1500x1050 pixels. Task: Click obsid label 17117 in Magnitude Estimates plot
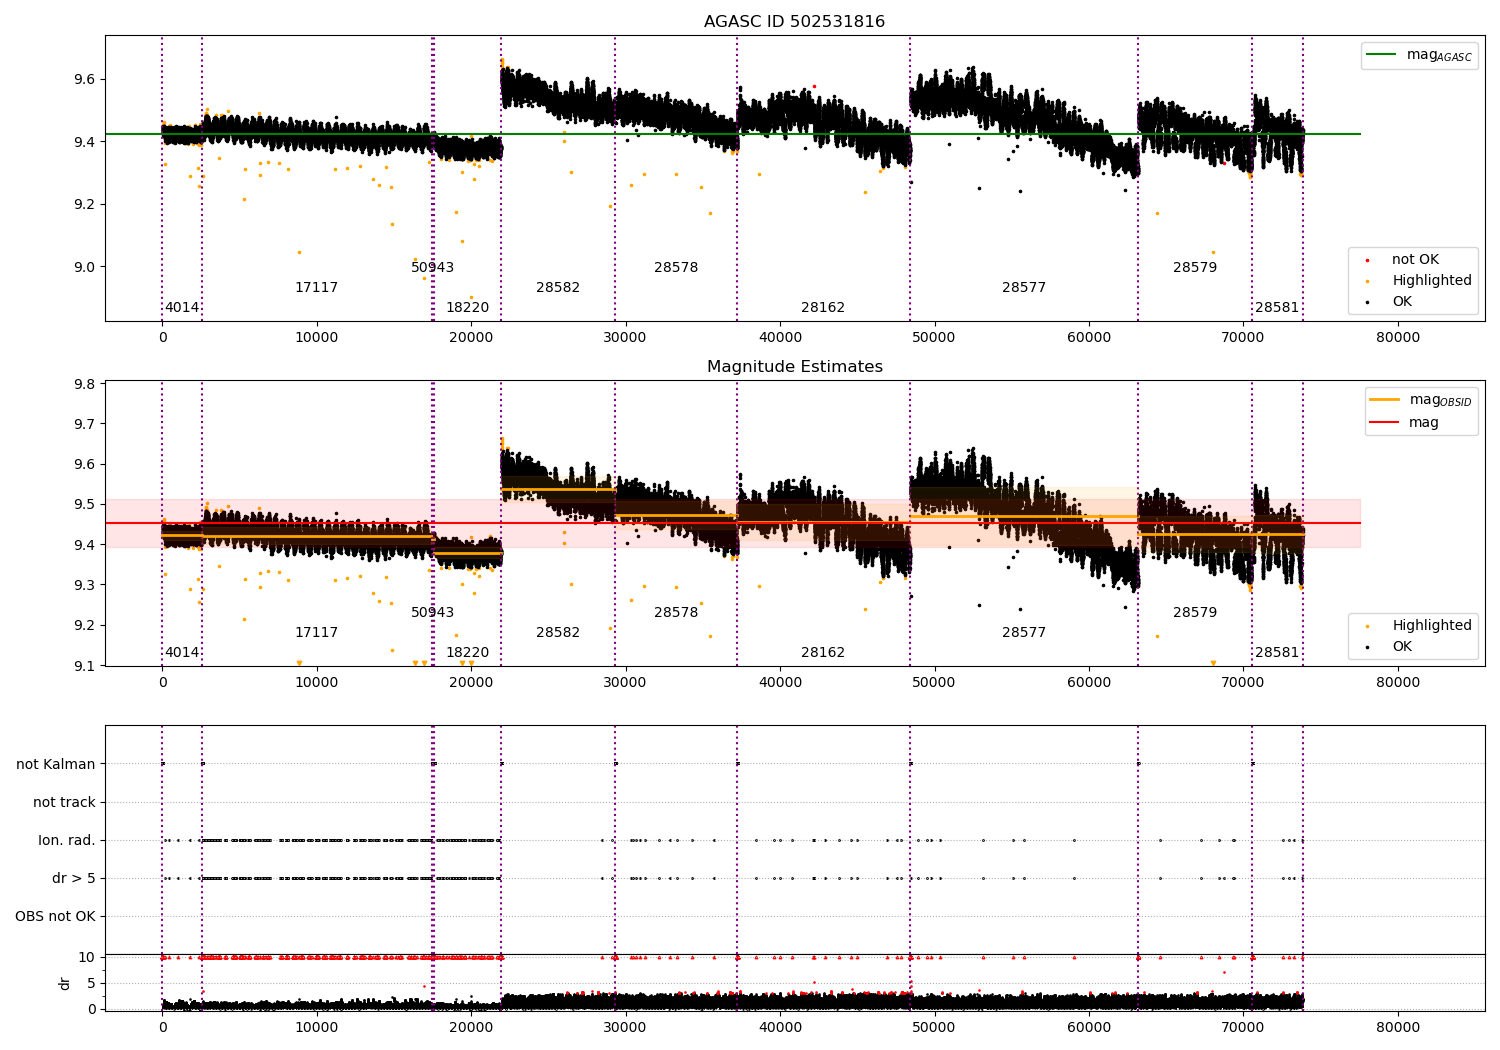tap(316, 633)
